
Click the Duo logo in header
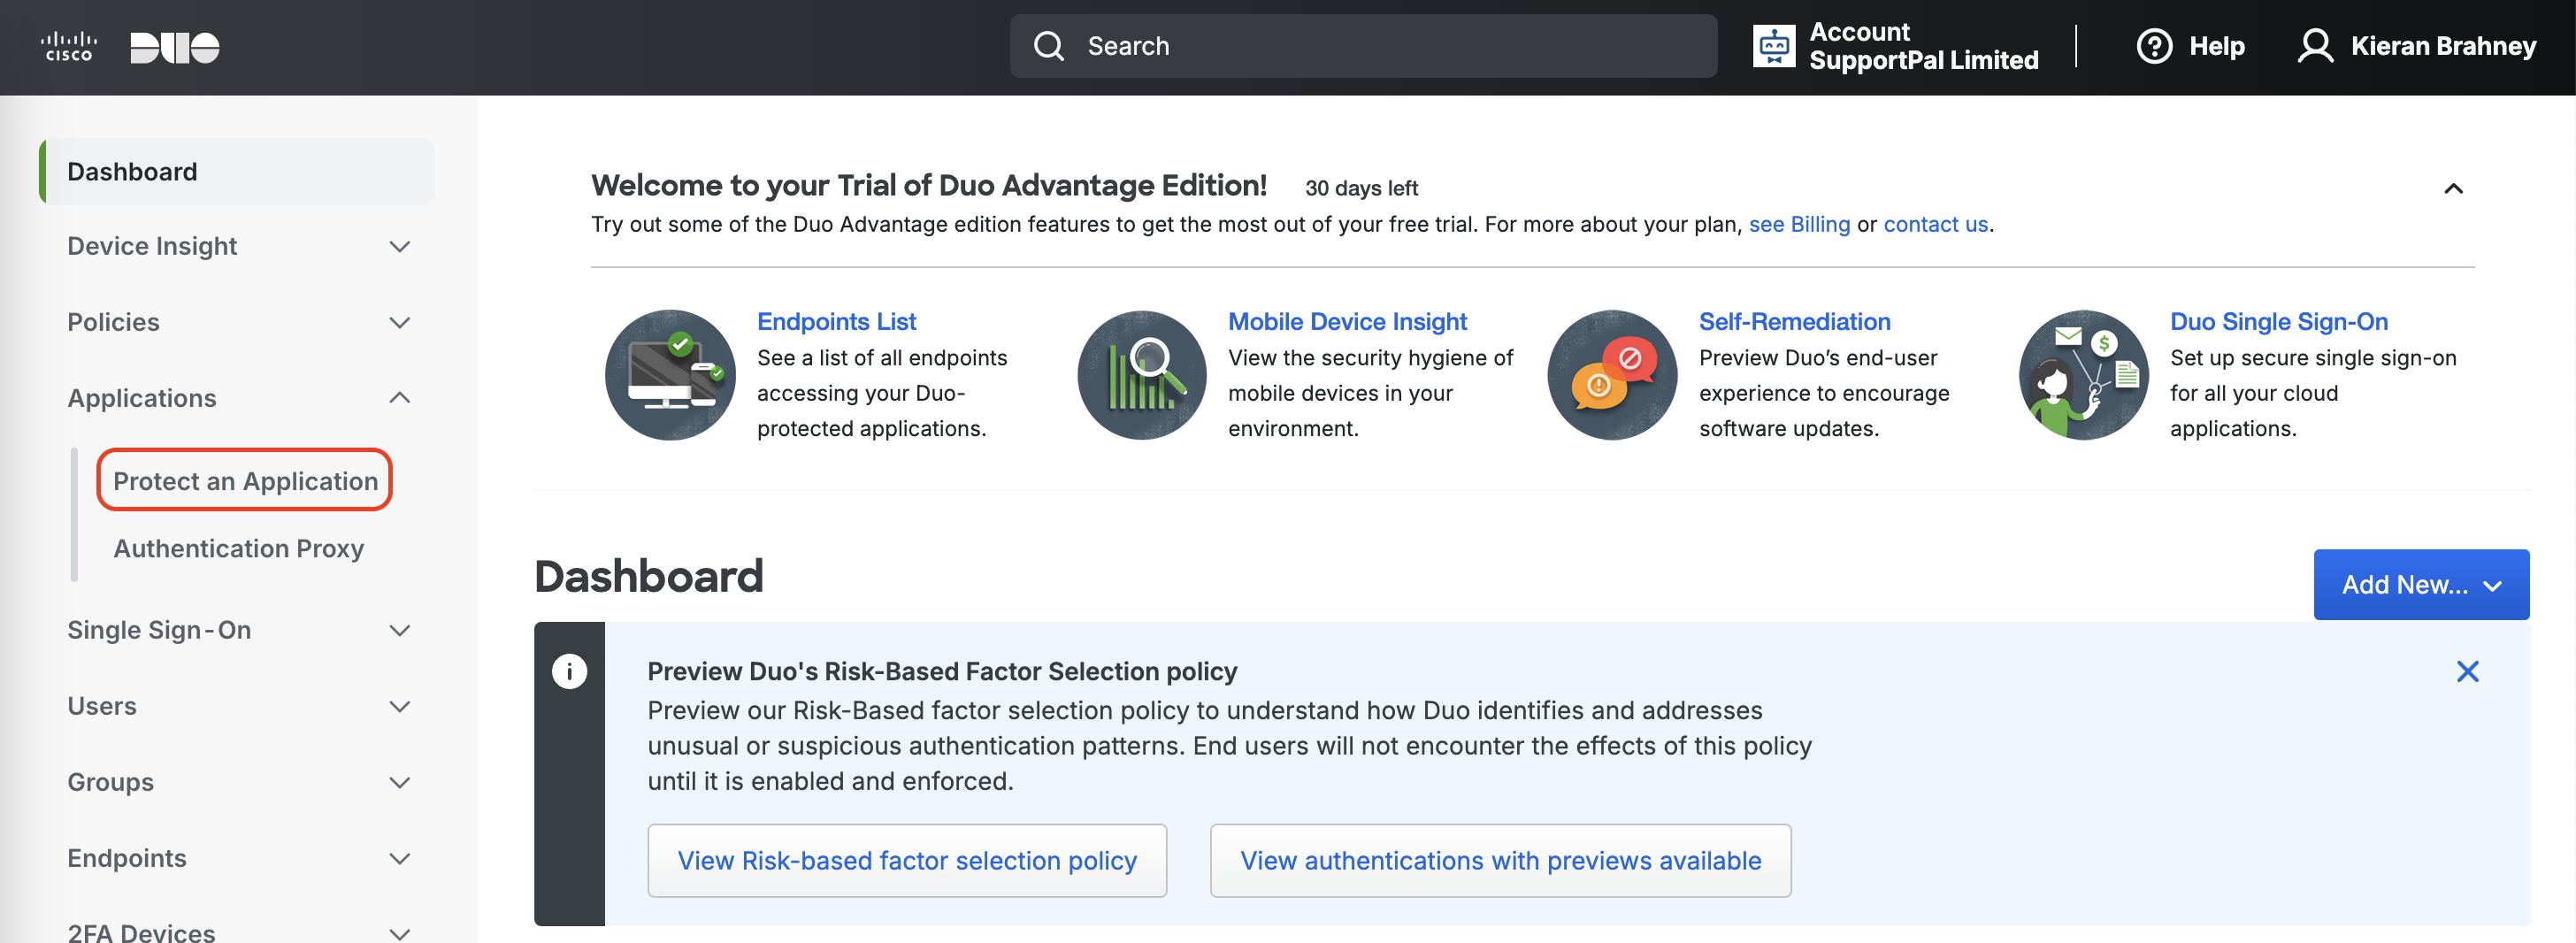pos(175,47)
